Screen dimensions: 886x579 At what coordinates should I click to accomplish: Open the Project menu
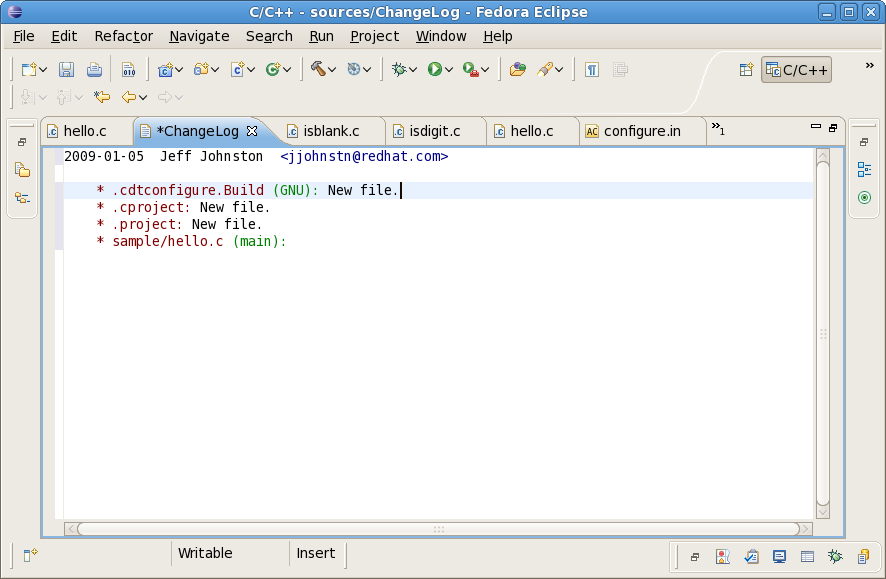click(x=375, y=36)
